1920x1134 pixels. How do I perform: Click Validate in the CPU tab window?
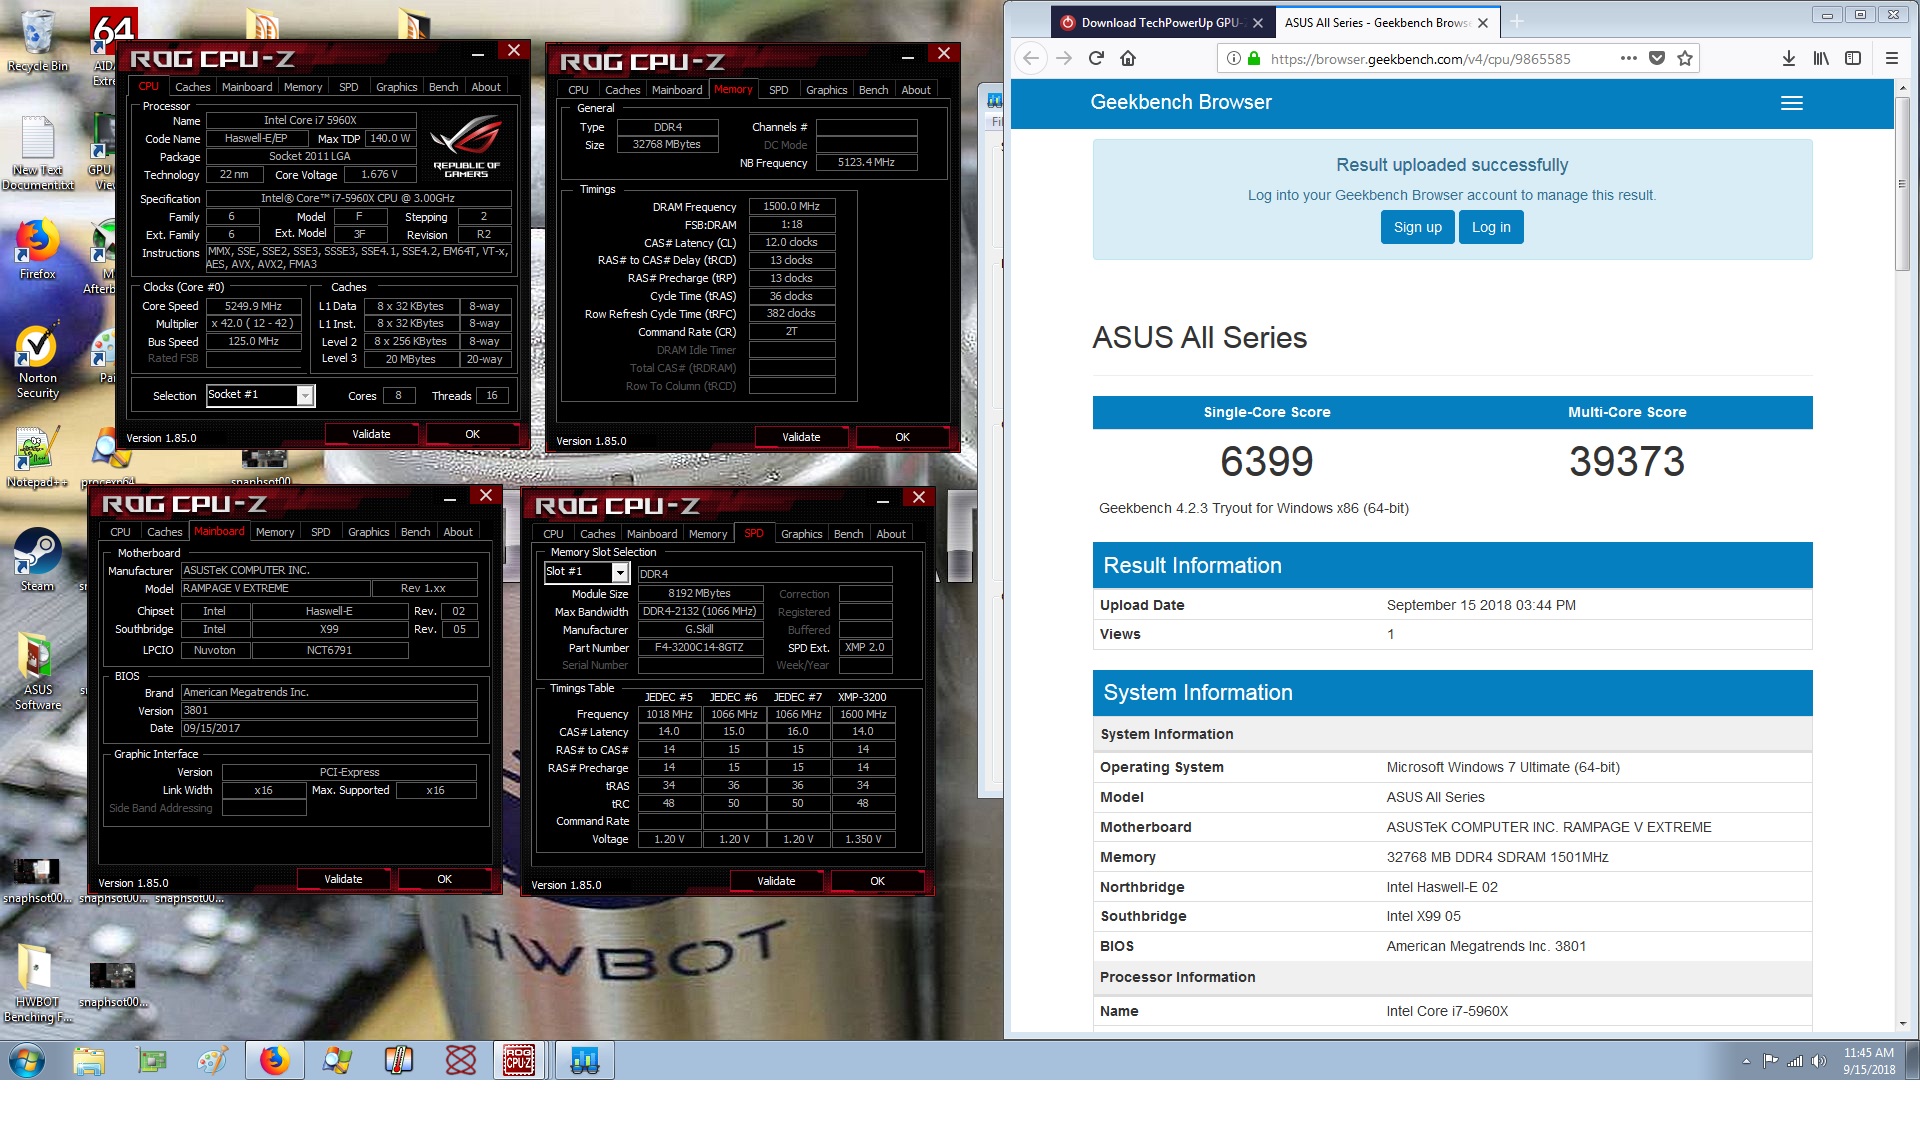point(371,434)
